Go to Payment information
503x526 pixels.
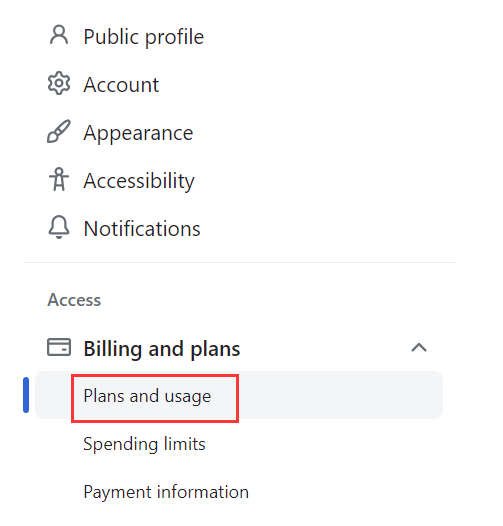[x=166, y=492]
